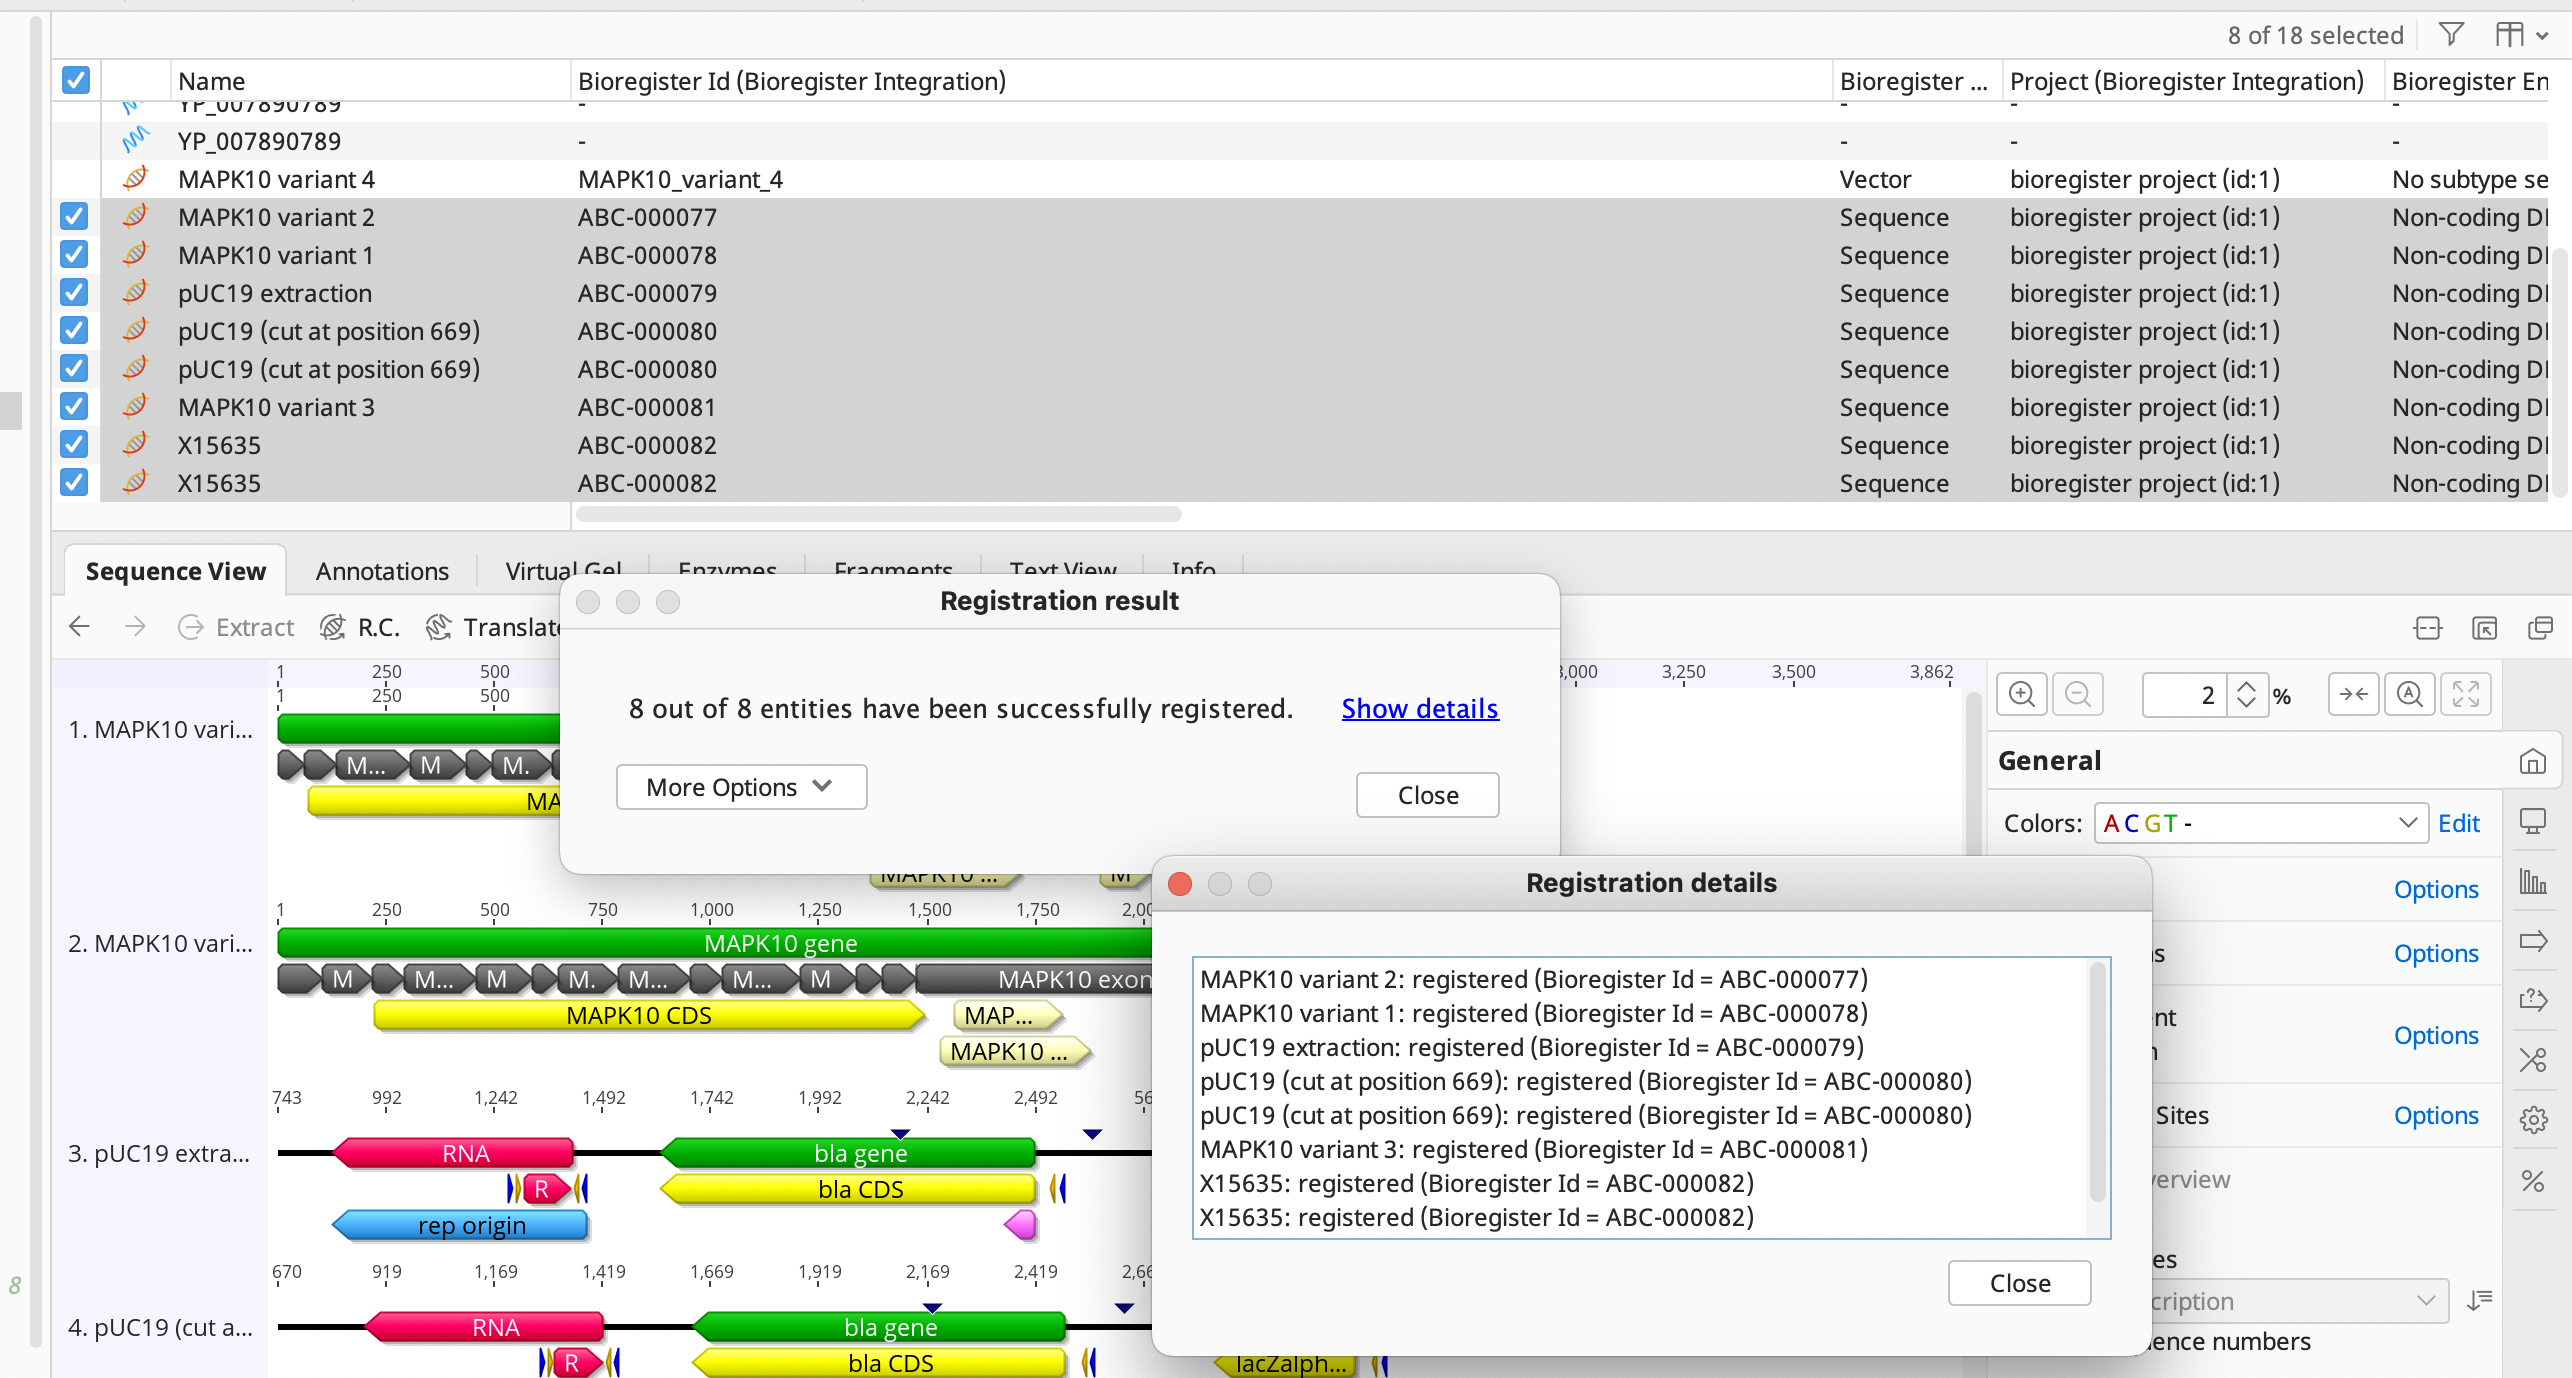Image resolution: width=2572 pixels, height=1378 pixels.
Task: Close the Registration details dialog
Action: 2018,1283
